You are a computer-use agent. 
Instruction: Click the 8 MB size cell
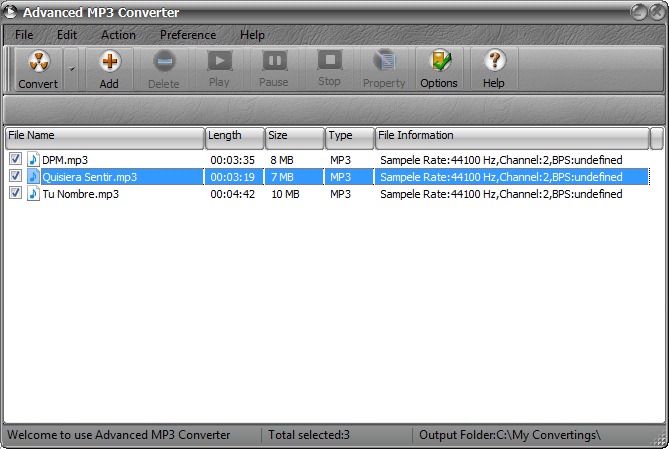point(282,160)
